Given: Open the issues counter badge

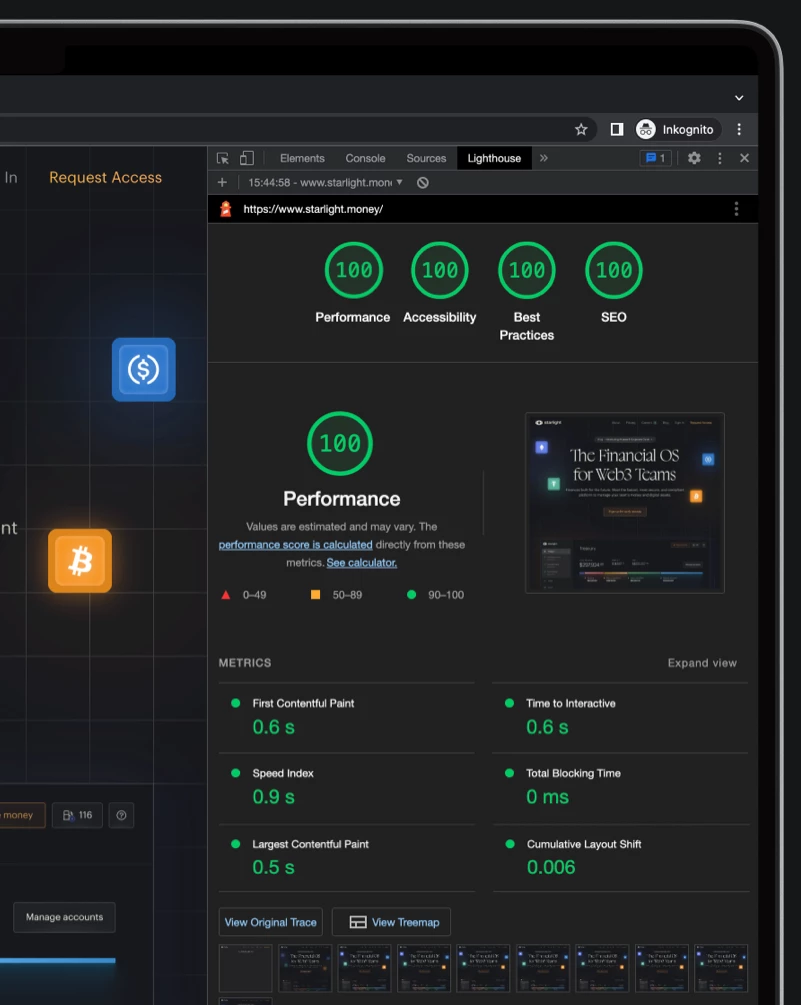Looking at the screenshot, I should [x=655, y=158].
